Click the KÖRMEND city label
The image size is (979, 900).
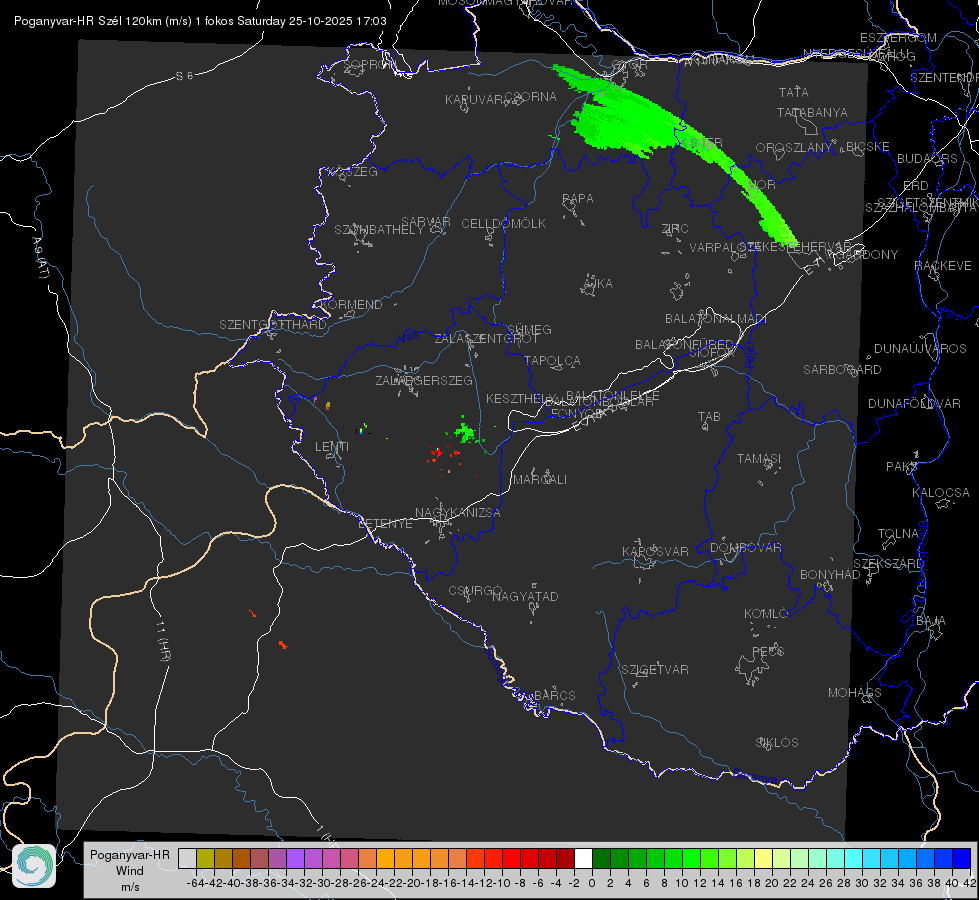pos(351,305)
